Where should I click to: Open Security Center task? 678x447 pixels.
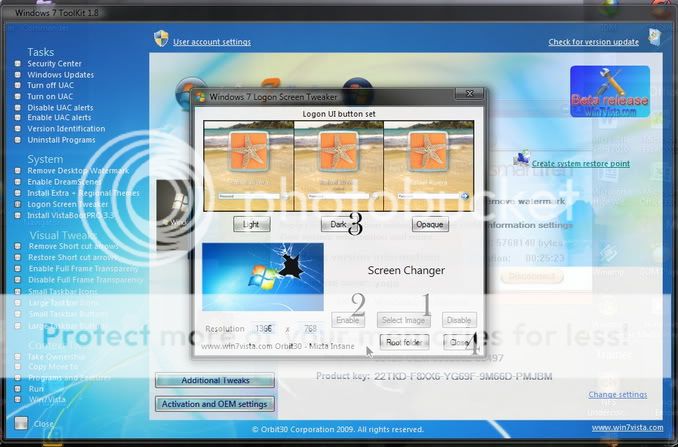click(54, 64)
